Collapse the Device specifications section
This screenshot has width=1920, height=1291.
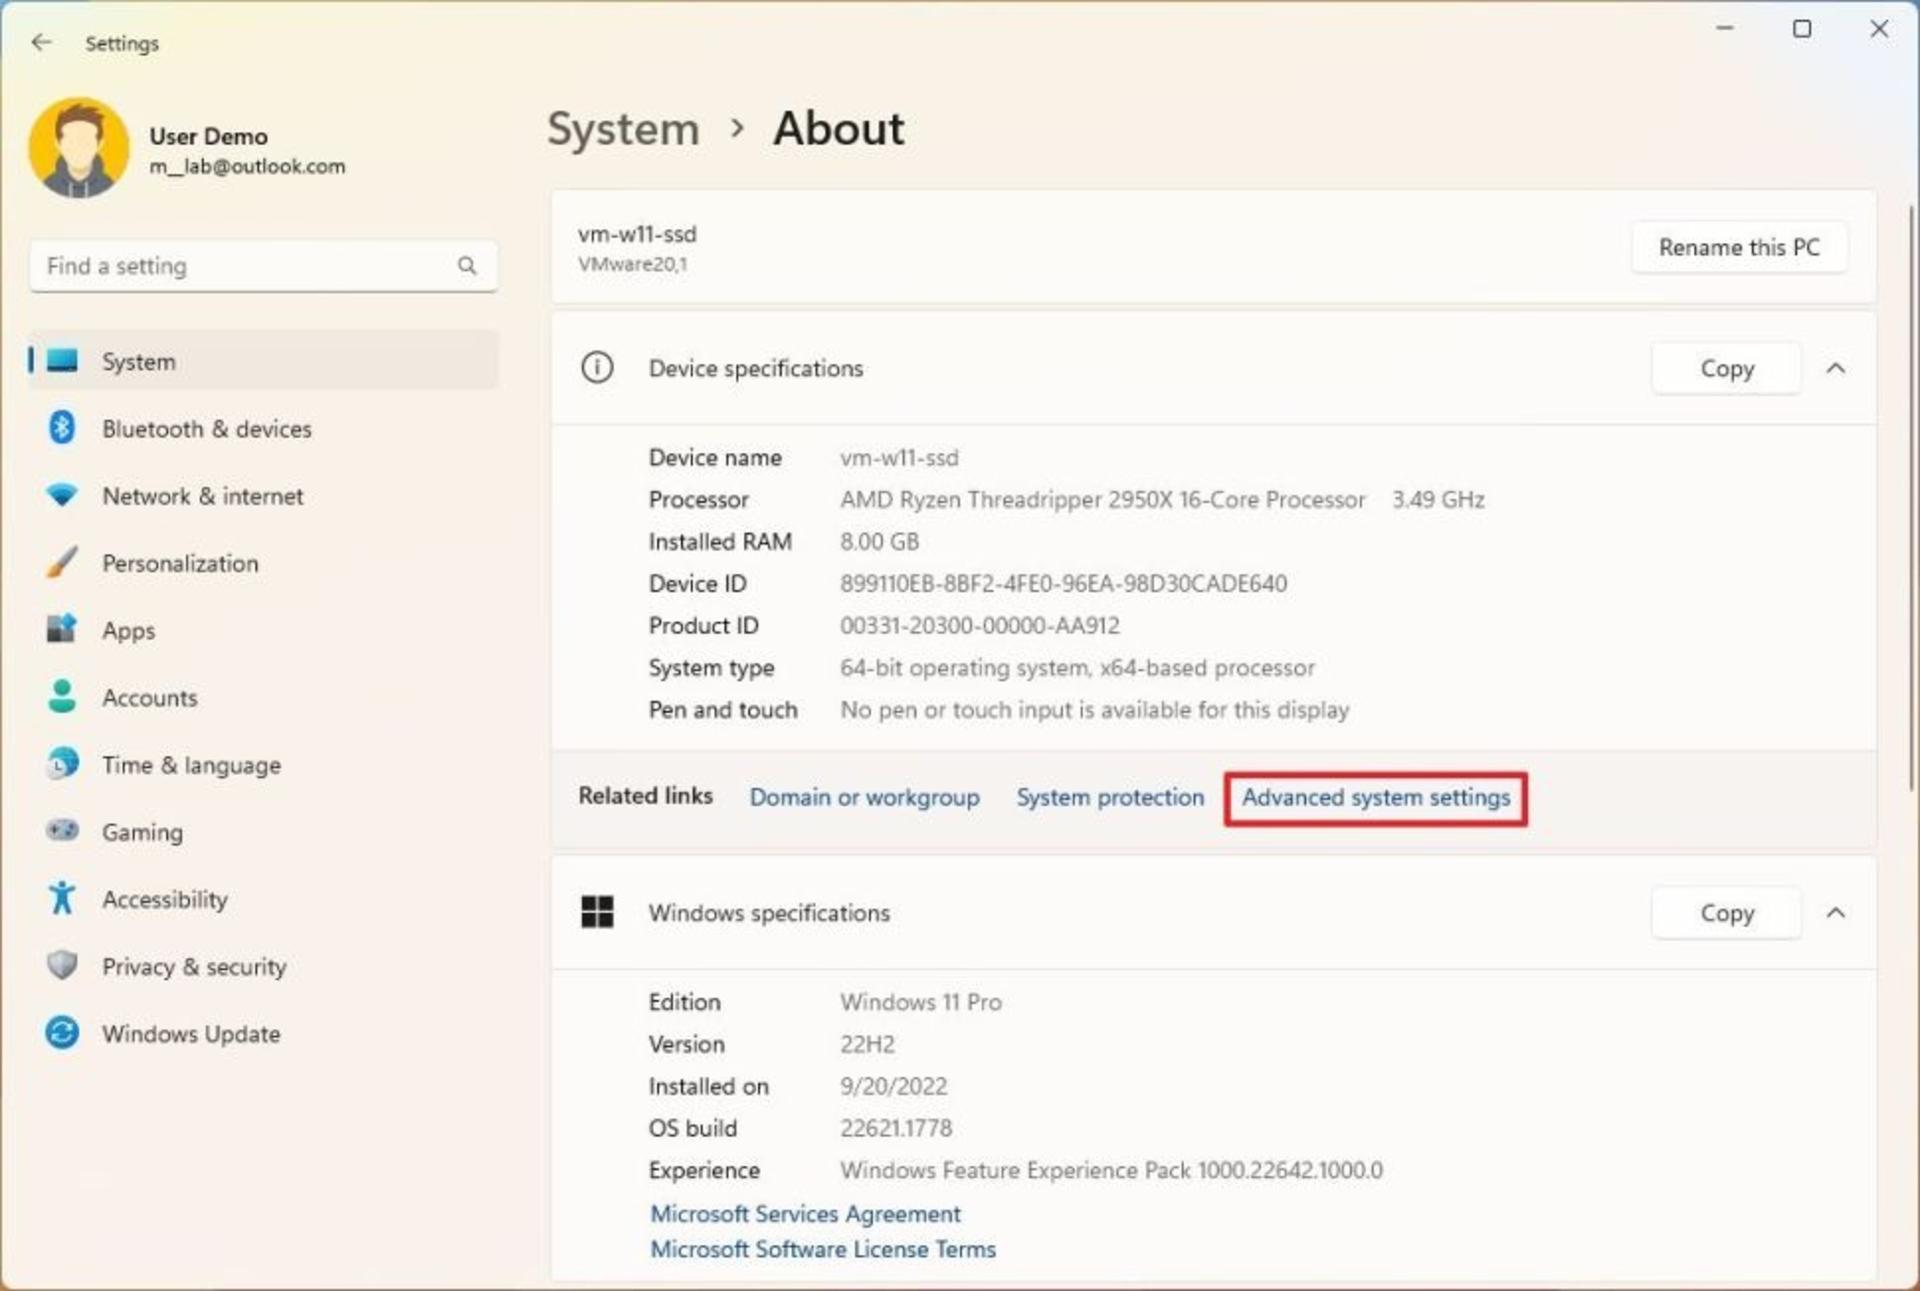(1835, 368)
